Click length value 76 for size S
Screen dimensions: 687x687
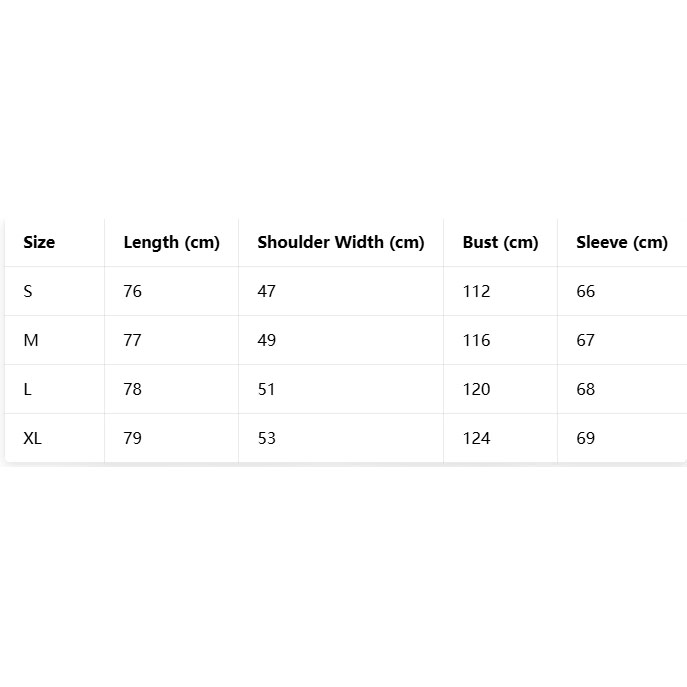pyautogui.click(x=133, y=291)
